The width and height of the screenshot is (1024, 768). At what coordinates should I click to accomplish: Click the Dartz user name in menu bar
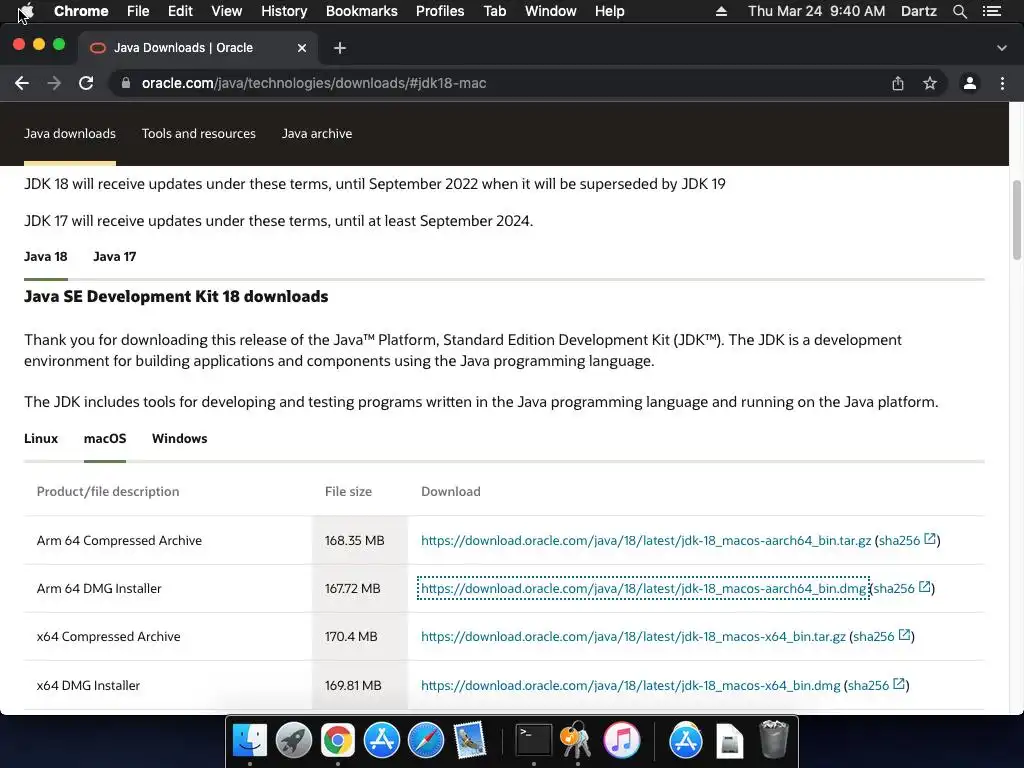pyautogui.click(x=919, y=11)
